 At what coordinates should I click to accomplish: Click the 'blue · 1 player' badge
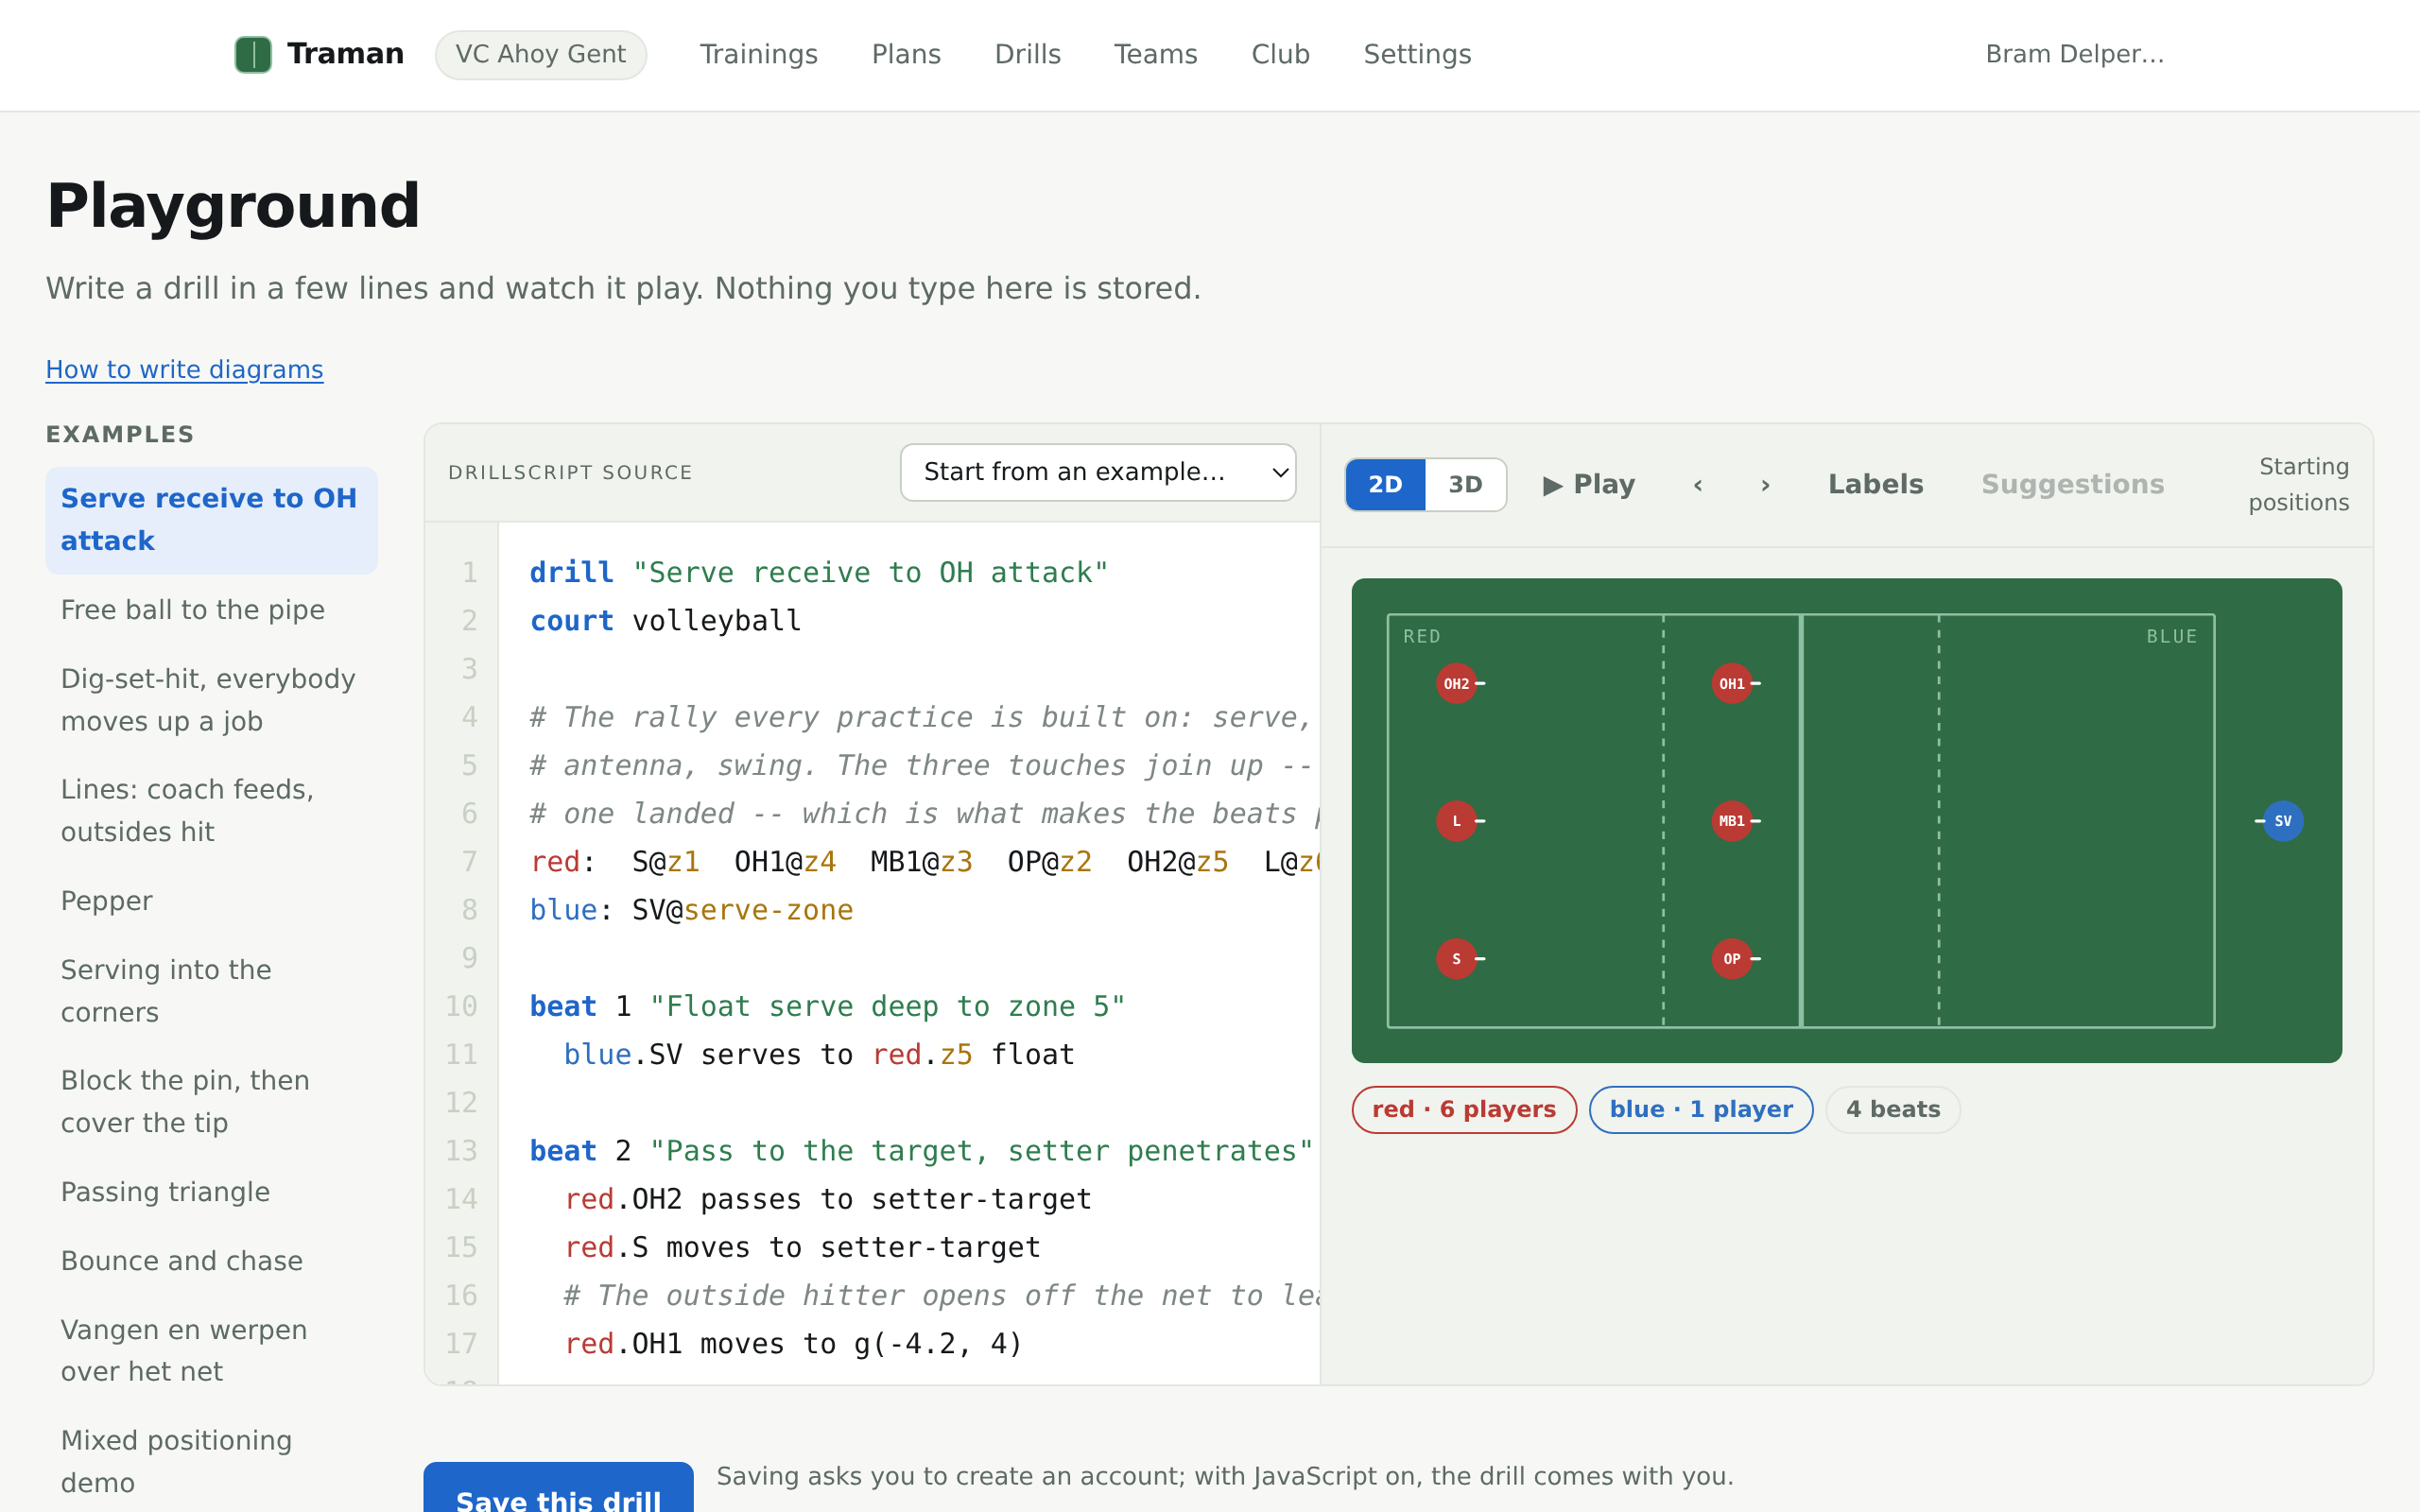(x=1700, y=1110)
